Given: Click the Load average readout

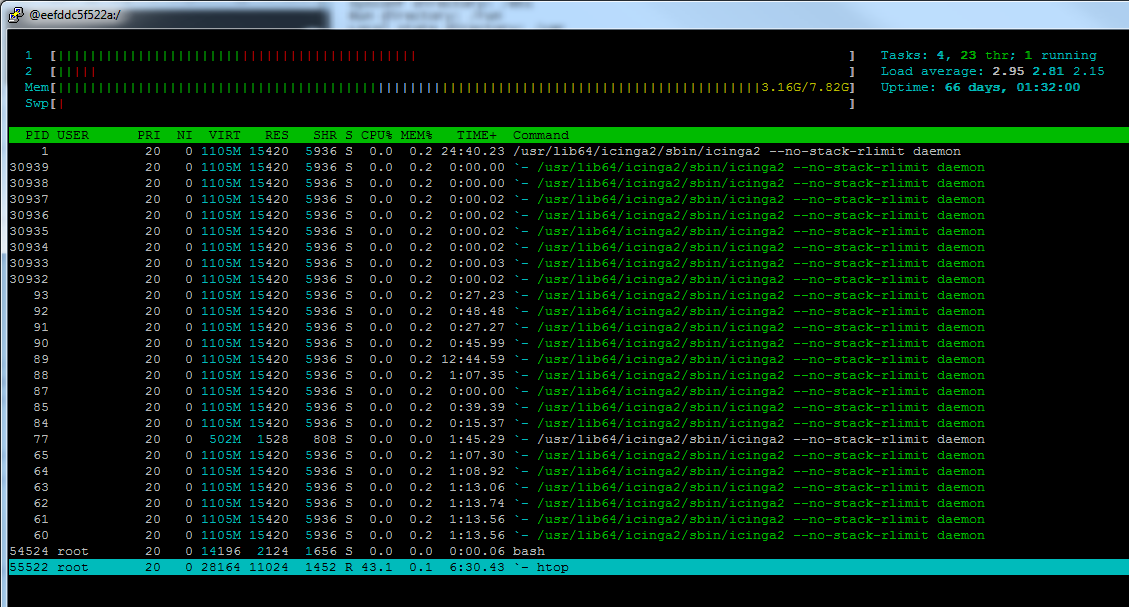Looking at the screenshot, I should [990, 71].
